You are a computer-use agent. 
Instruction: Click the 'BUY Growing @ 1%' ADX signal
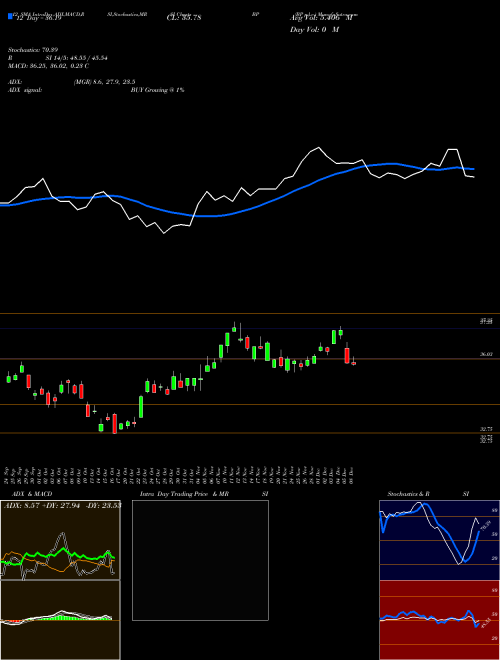[x=157, y=90]
